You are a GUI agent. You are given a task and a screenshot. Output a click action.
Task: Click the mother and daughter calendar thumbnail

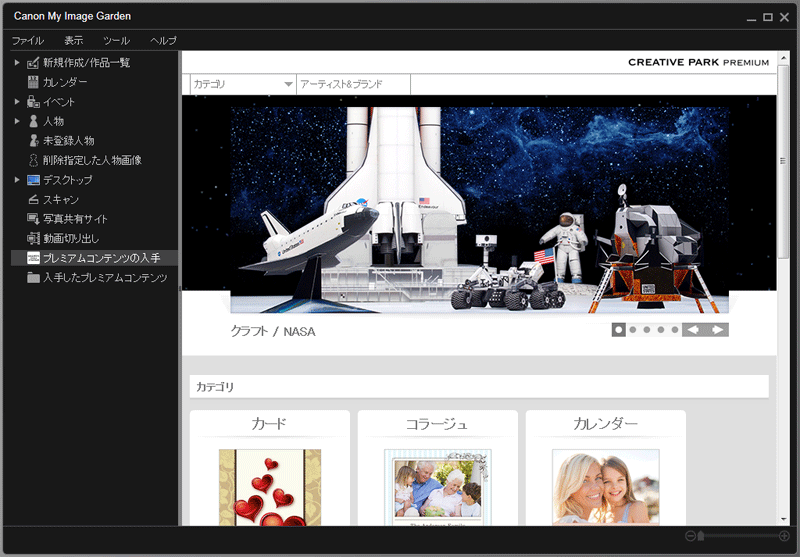pyautogui.click(x=606, y=487)
